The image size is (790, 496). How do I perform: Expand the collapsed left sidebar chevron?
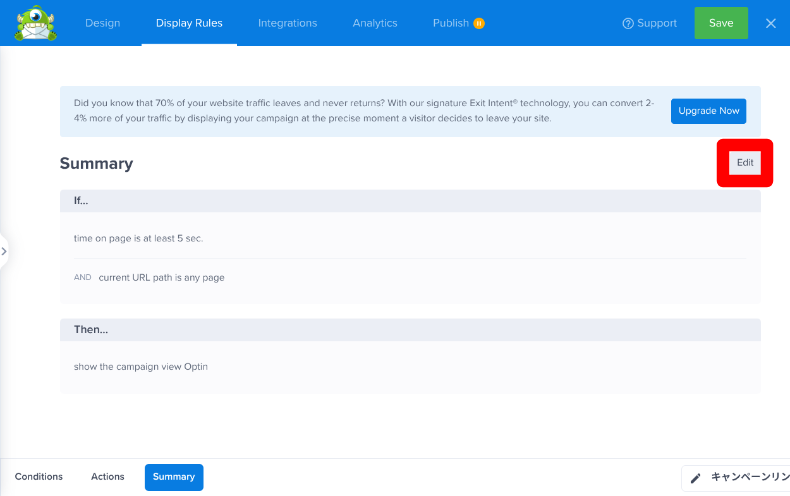pos(4,251)
